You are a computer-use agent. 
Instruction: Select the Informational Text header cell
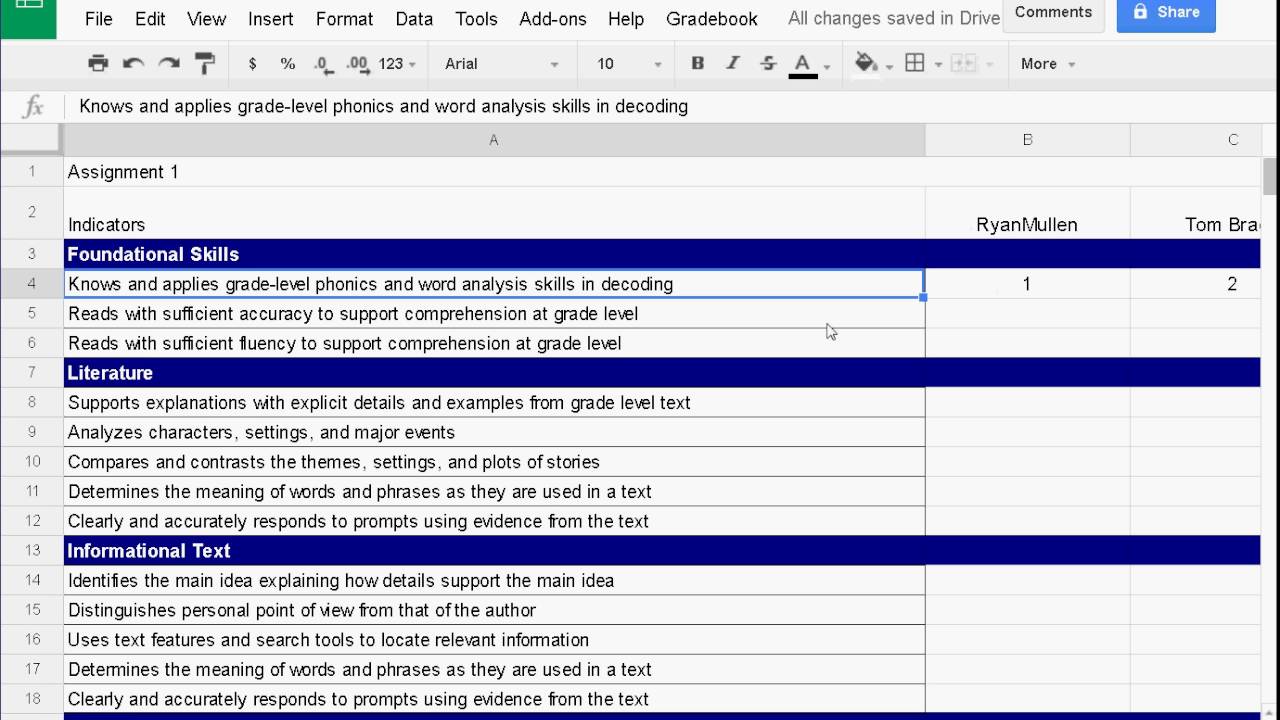(x=494, y=551)
